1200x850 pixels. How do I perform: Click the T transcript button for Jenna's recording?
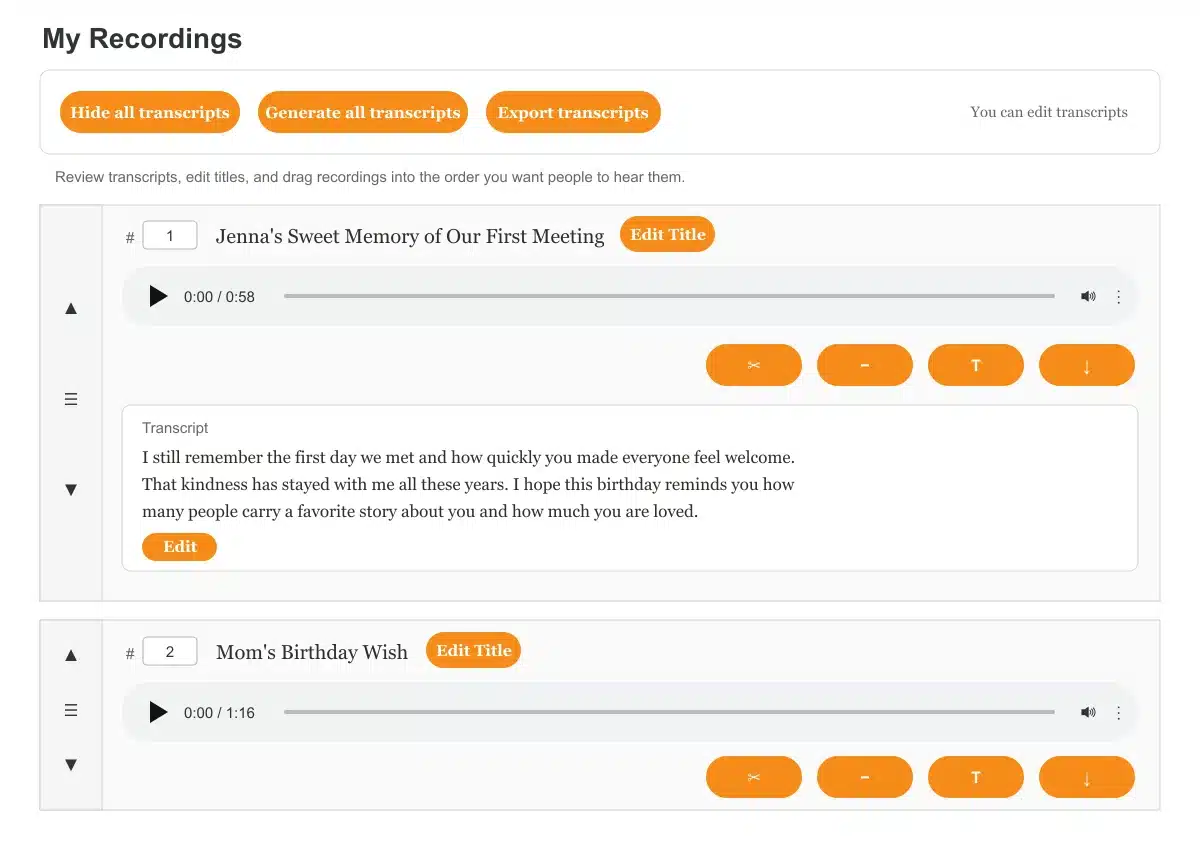976,365
